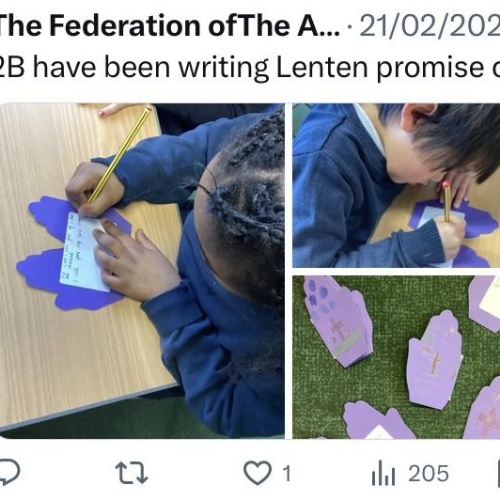Click the 205 views count
Image resolution: width=500 pixels, height=500 pixels.
coord(429,473)
